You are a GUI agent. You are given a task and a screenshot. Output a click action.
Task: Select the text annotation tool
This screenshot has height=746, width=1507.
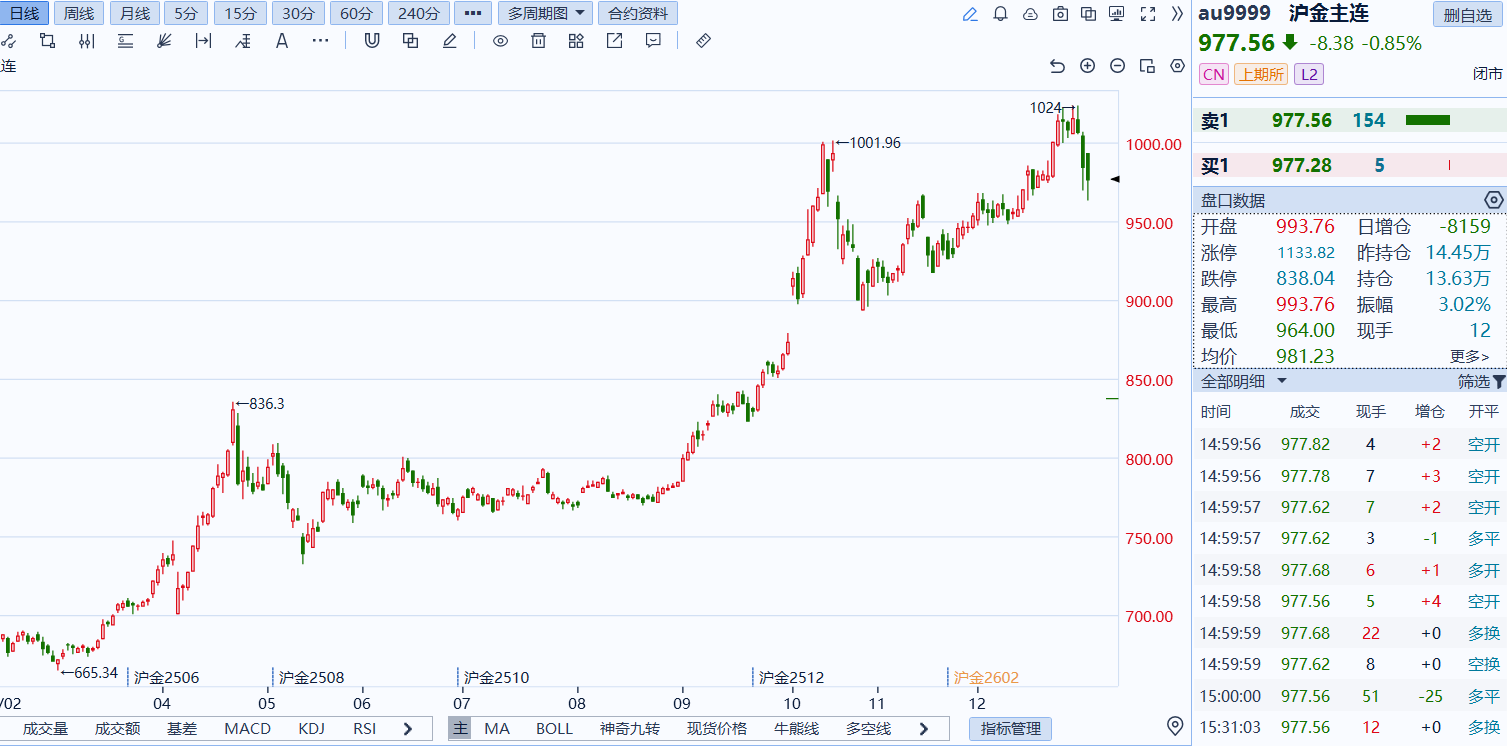tap(282, 40)
